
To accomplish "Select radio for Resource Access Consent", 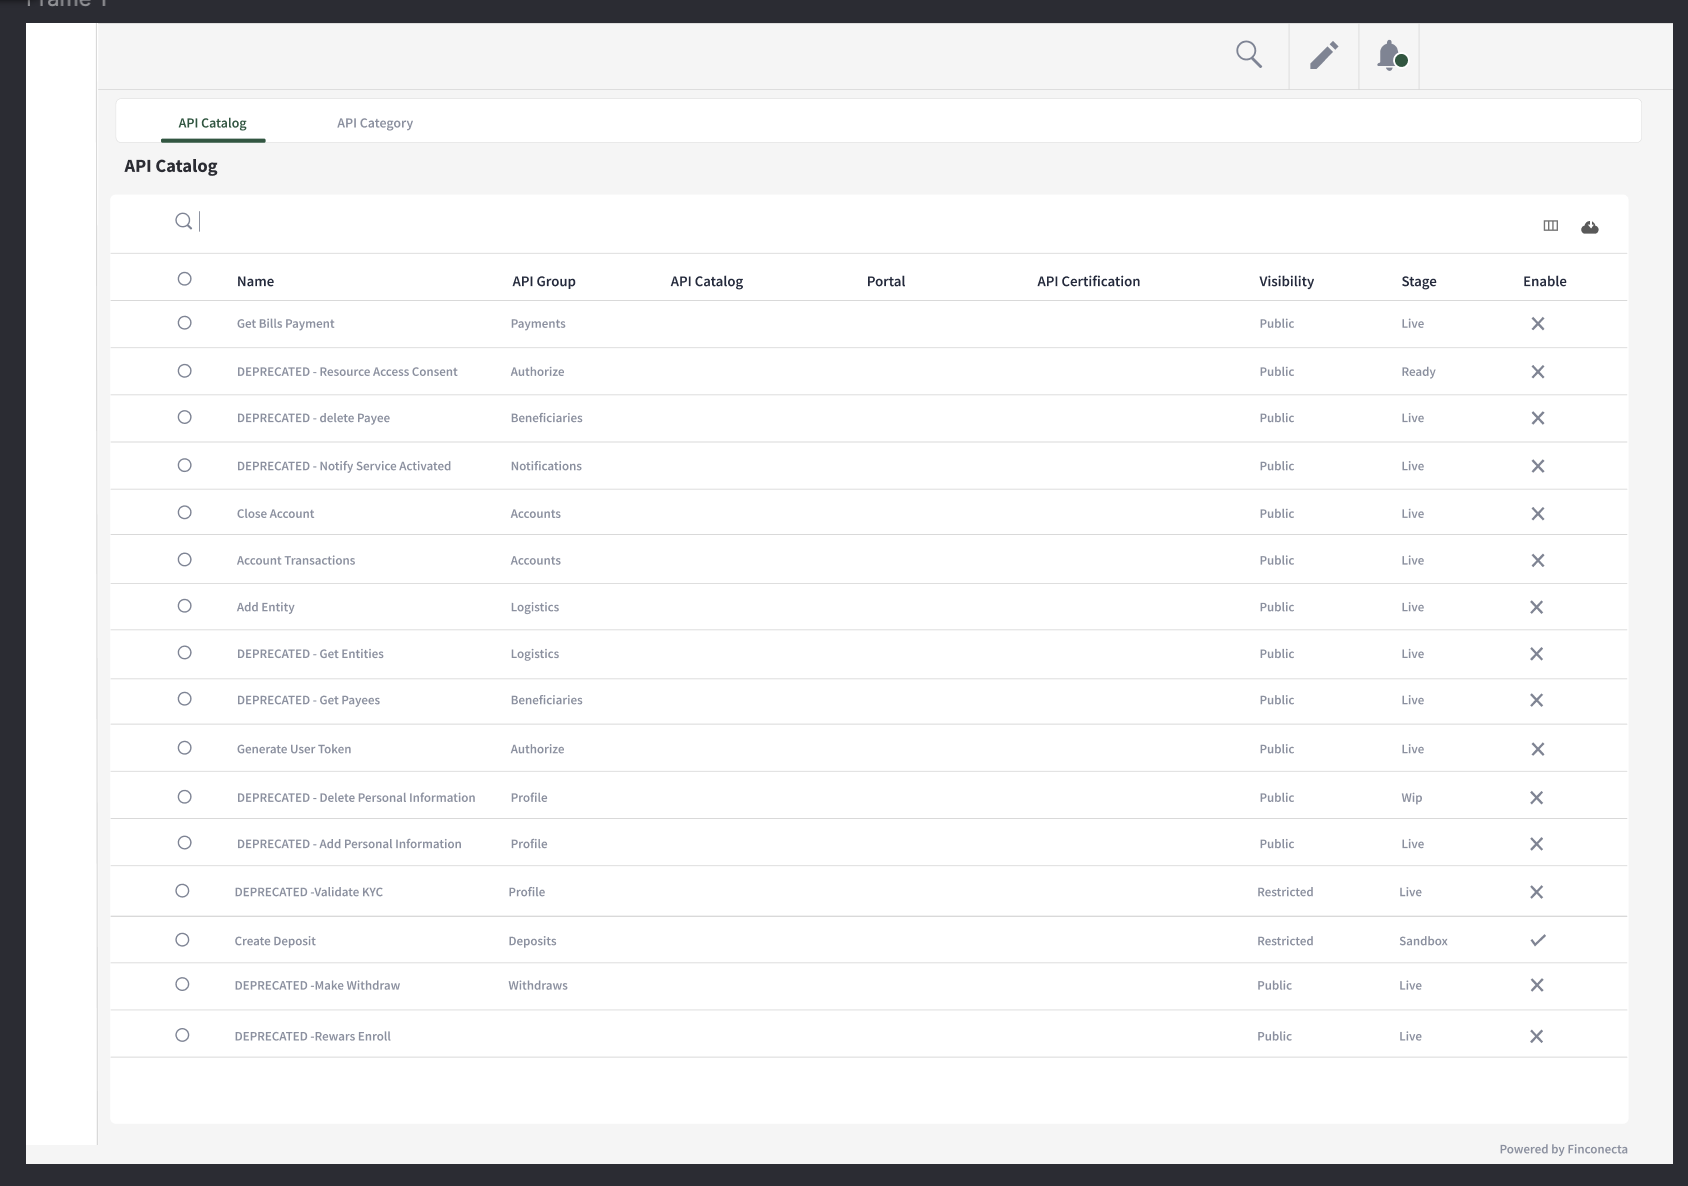I will pyautogui.click(x=184, y=371).
